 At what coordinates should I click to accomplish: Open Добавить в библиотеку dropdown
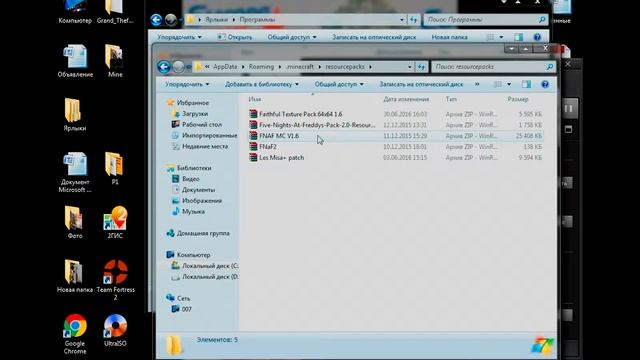pyautogui.click(x=262, y=84)
